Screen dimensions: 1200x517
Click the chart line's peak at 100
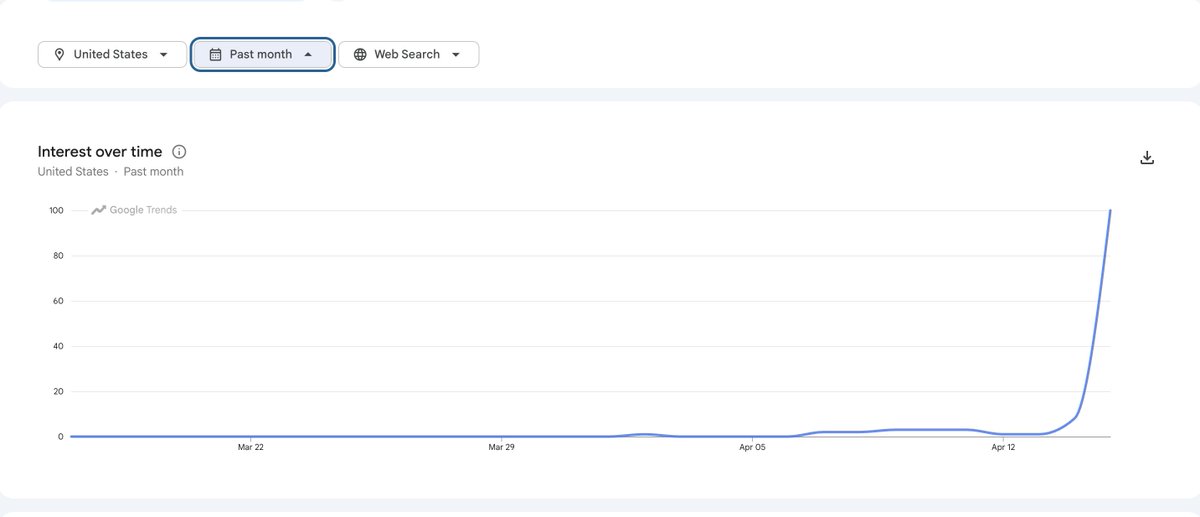[1110, 211]
